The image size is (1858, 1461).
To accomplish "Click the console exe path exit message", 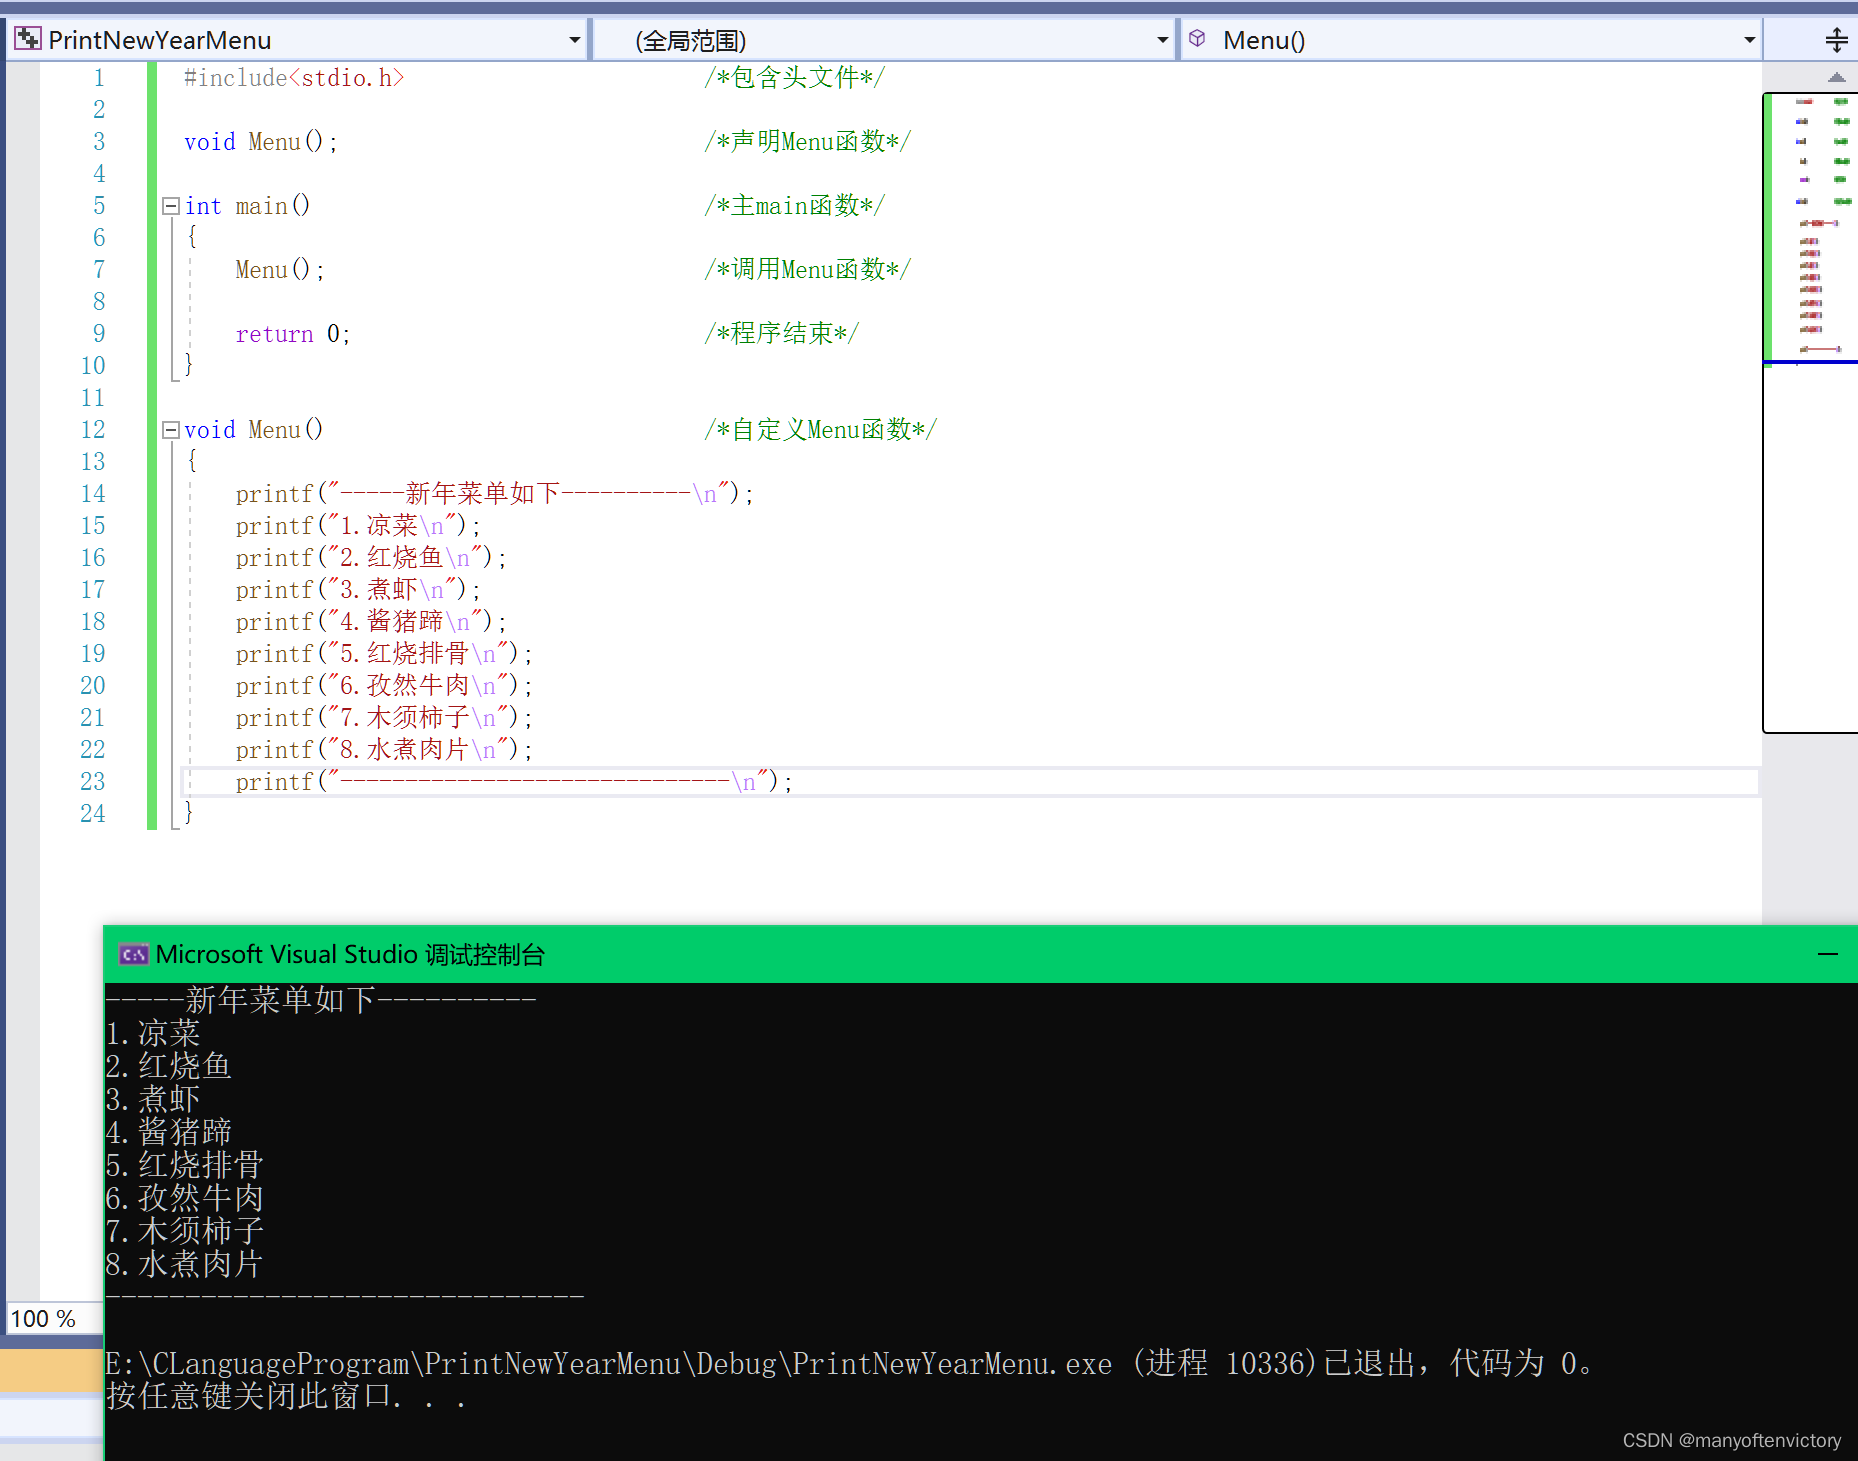I will tap(849, 1363).
